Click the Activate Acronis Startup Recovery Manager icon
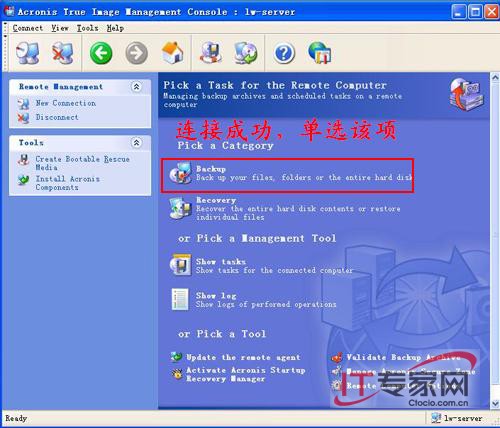This screenshot has height=428, width=500. pyautogui.click(x=177, y=374)
